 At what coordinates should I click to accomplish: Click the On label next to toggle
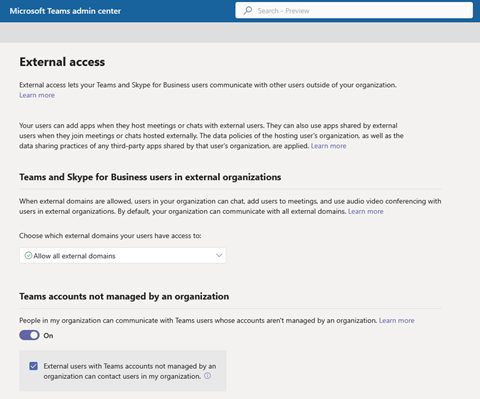(48, 336)
